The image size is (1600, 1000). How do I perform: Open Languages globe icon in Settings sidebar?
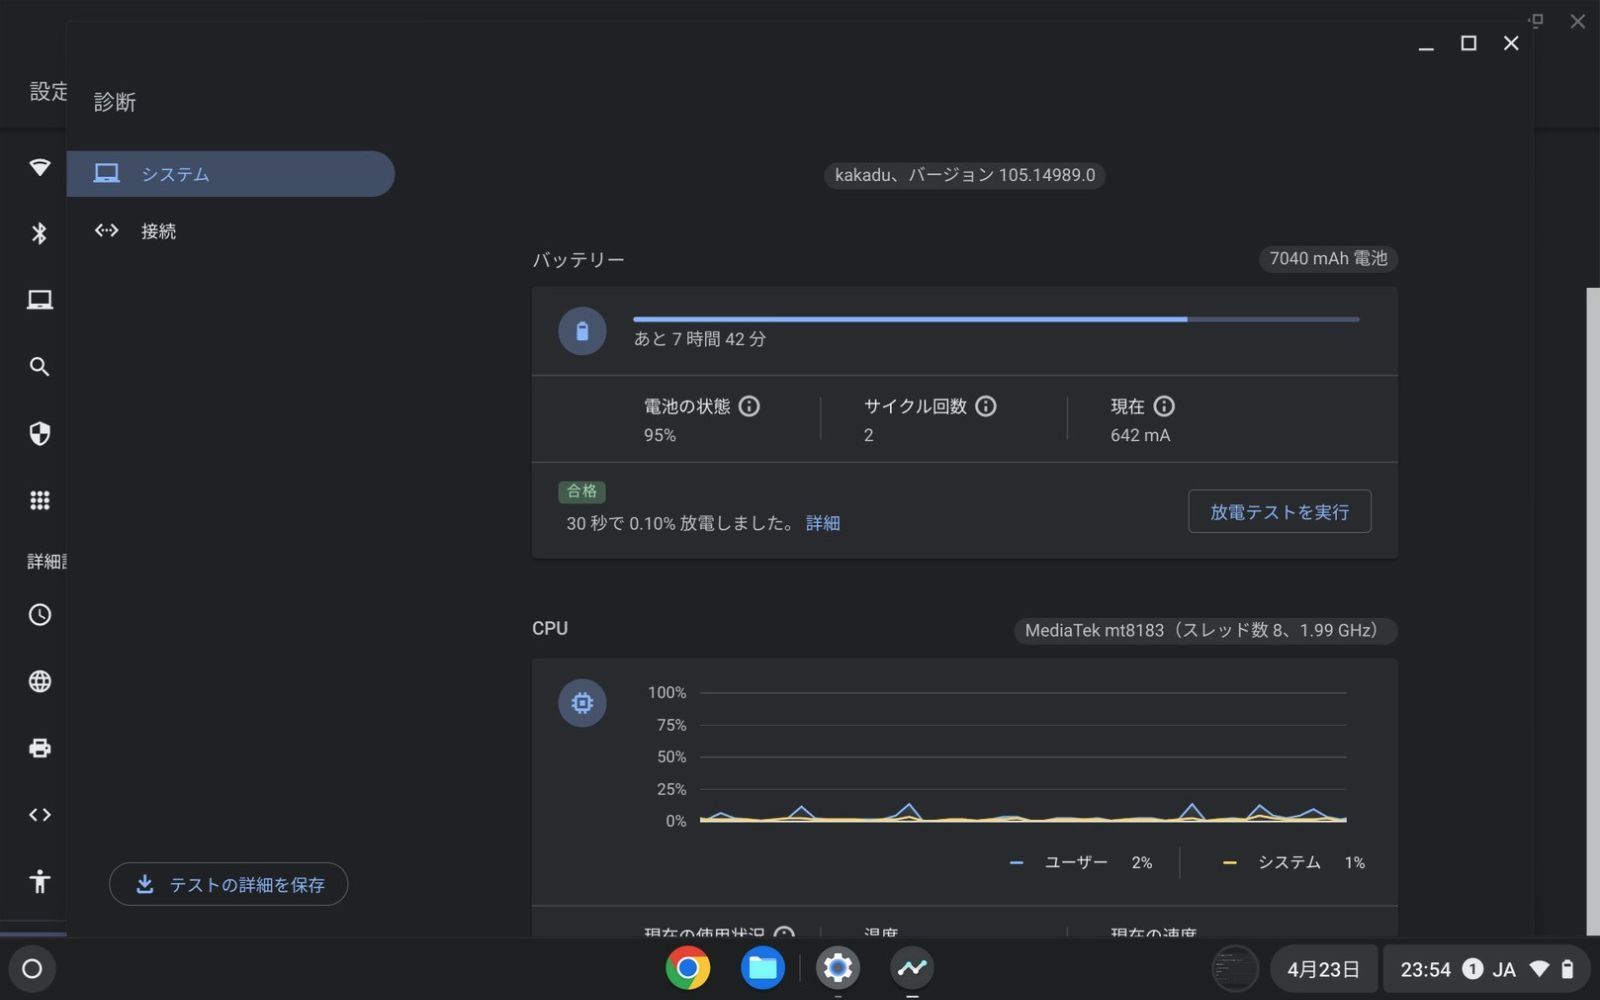pyautogui.click(x=39, y=681)
